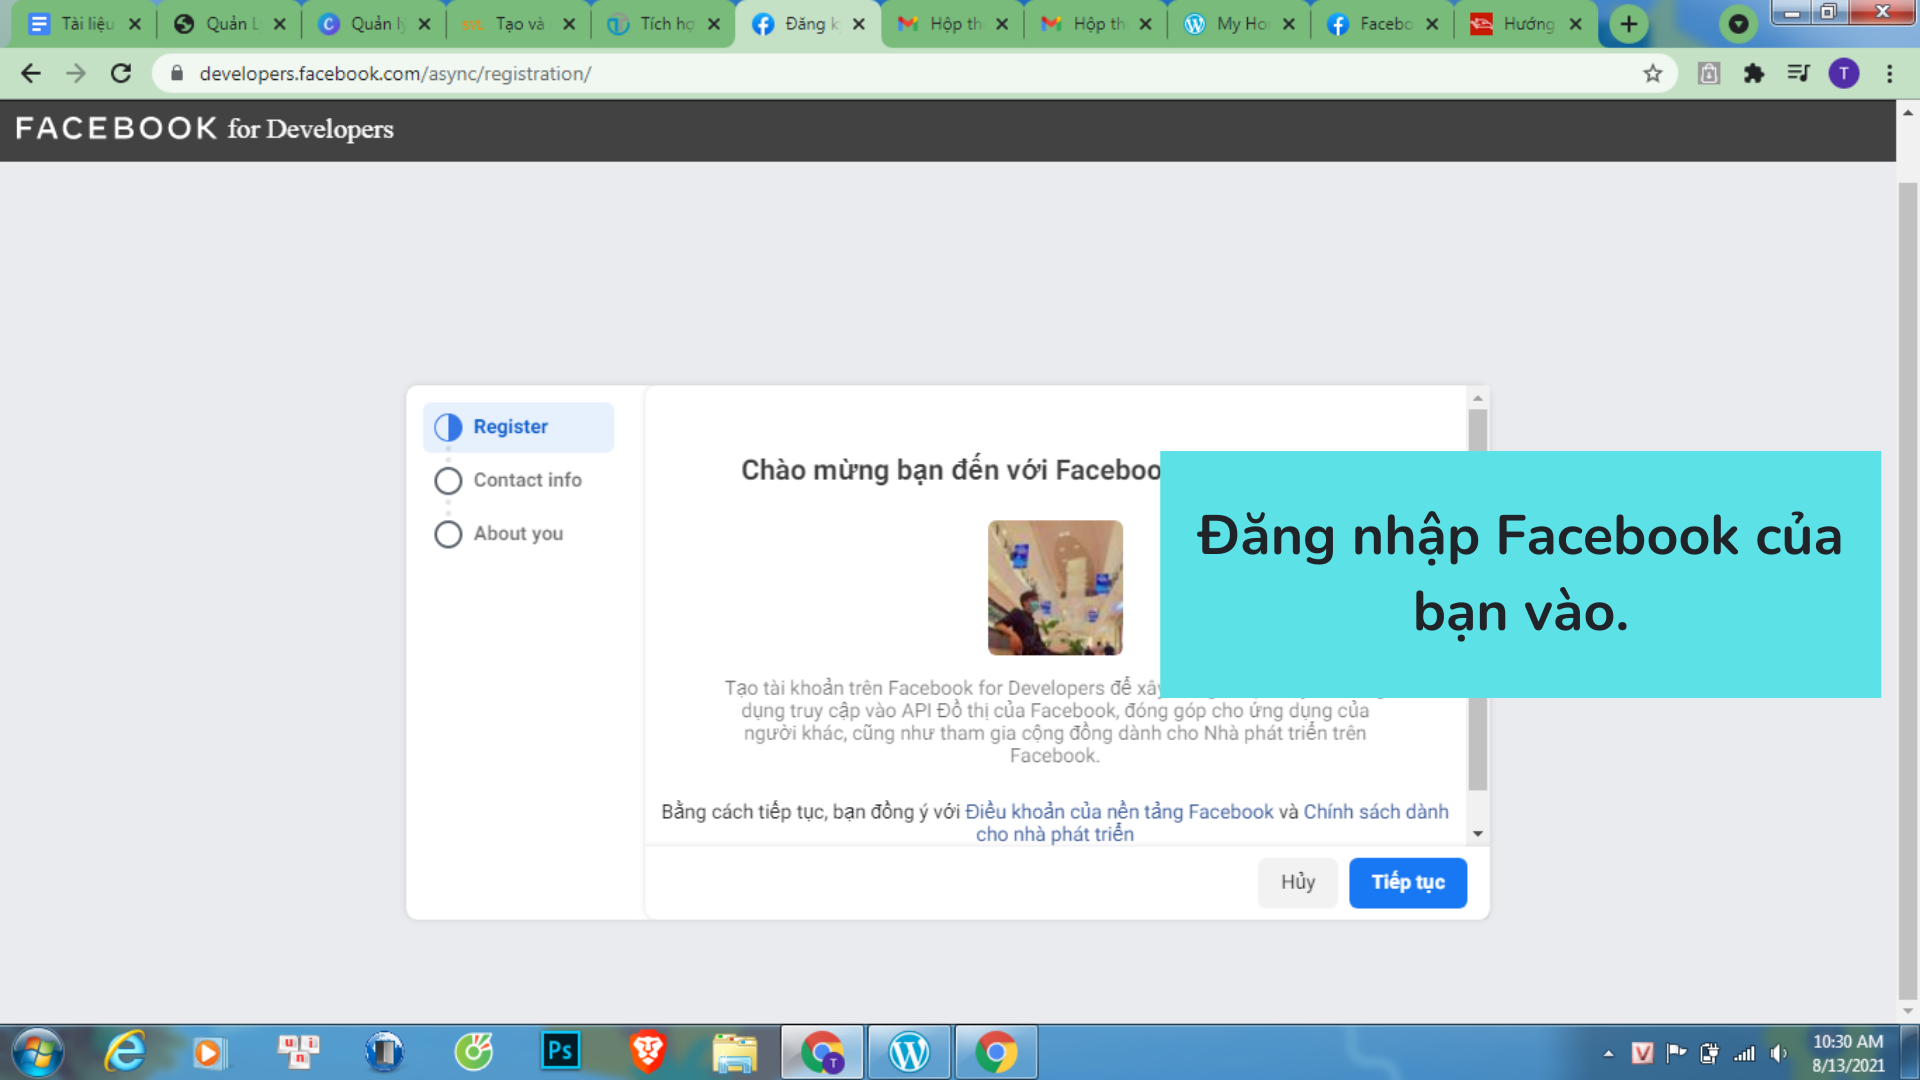Open the profile avatar T in Chrome toolbar
Viewport: 1920px width, 1080px height.
pyautogui.click(x=1844, y=73)
